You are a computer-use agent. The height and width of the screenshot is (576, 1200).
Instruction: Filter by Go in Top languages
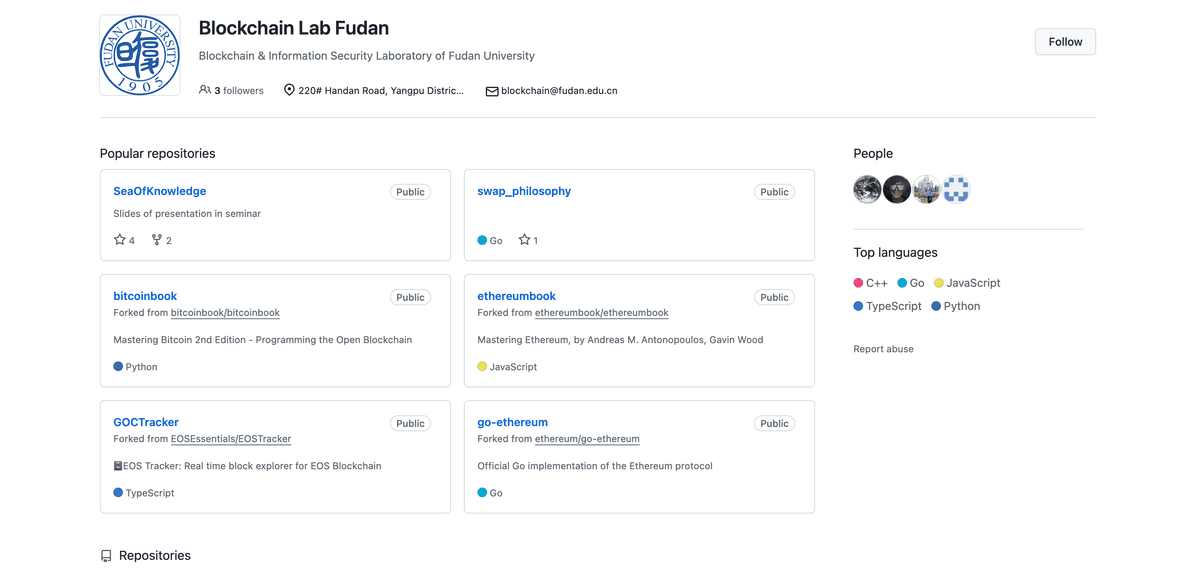tap(911, 283)
